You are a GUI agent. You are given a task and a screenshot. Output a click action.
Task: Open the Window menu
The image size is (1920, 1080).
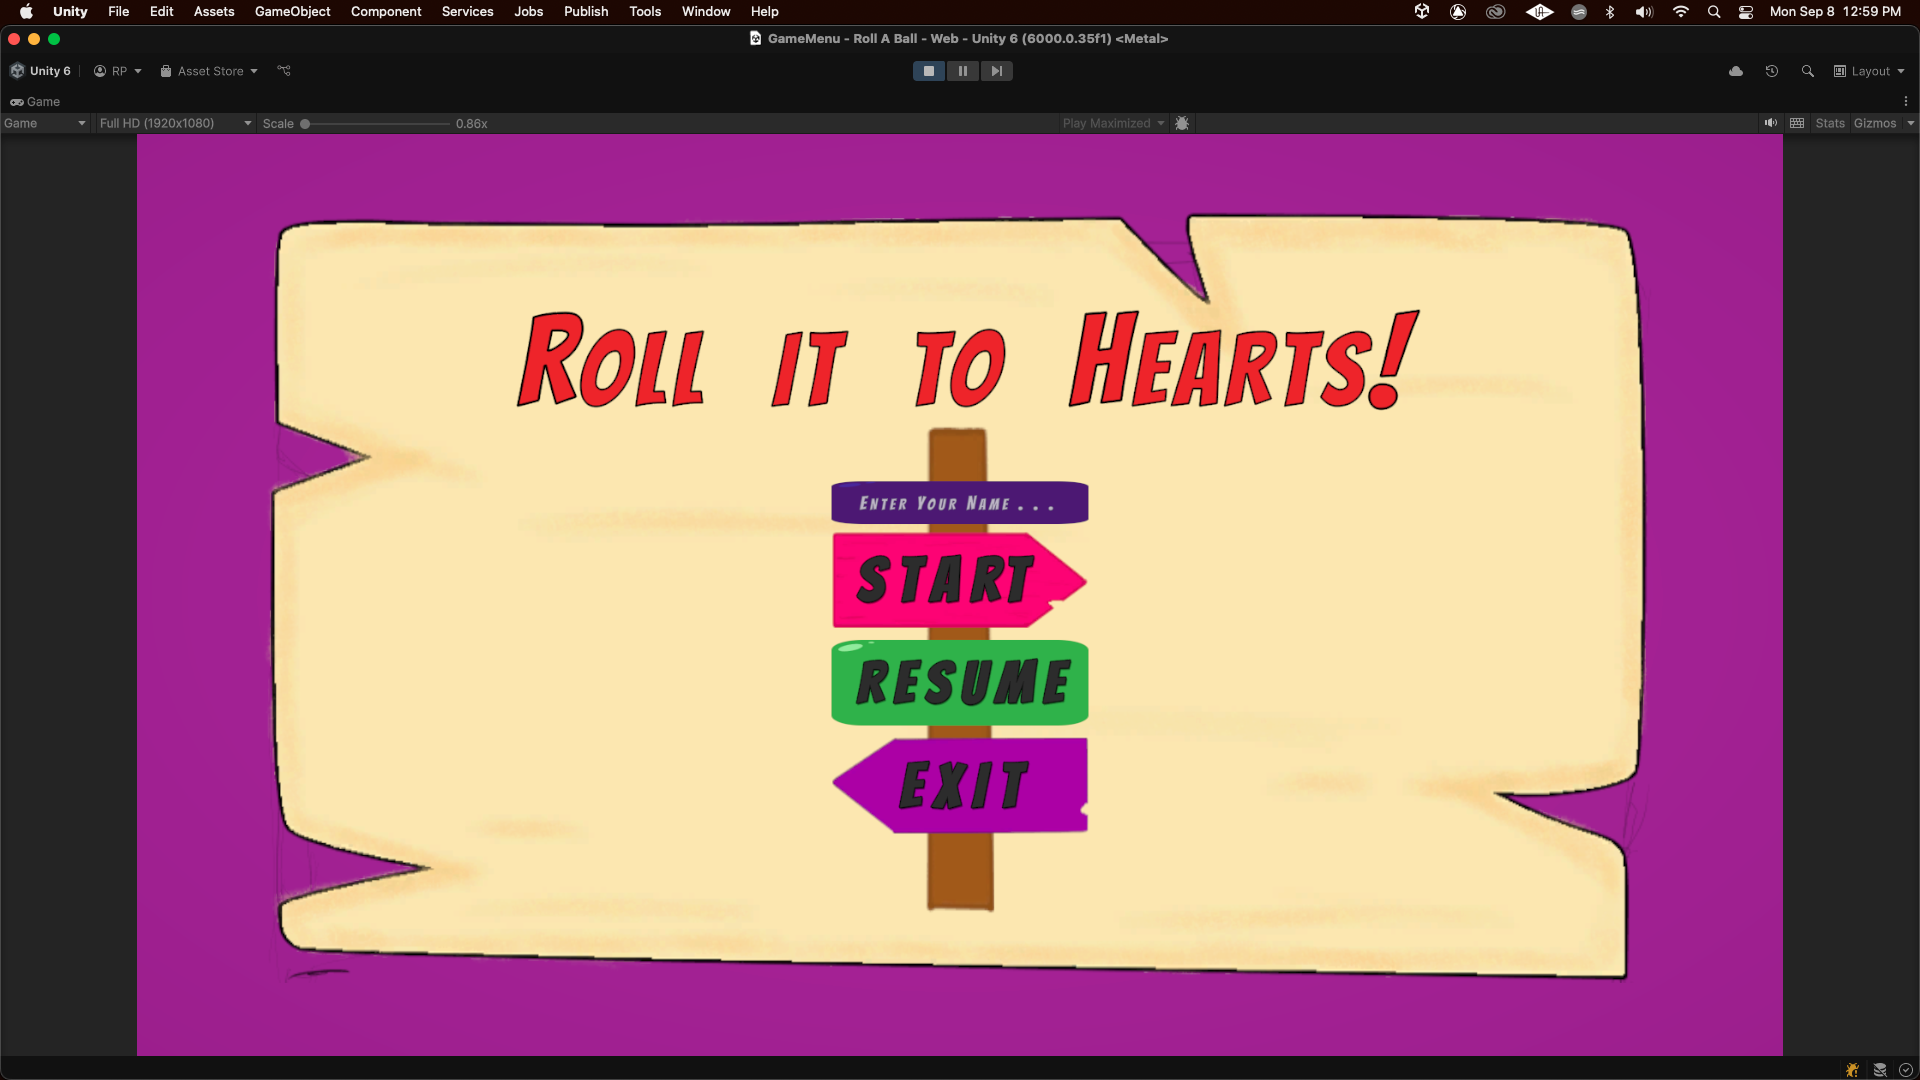click(x=705, y=11)
